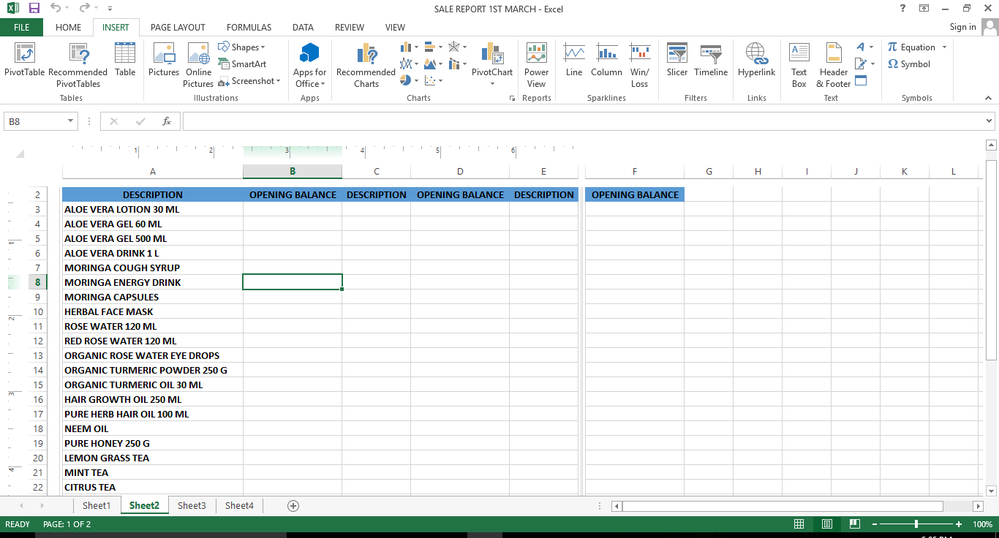Open Online Pictures search
Viewport: 999px width, 538px height.
point(198,65)
